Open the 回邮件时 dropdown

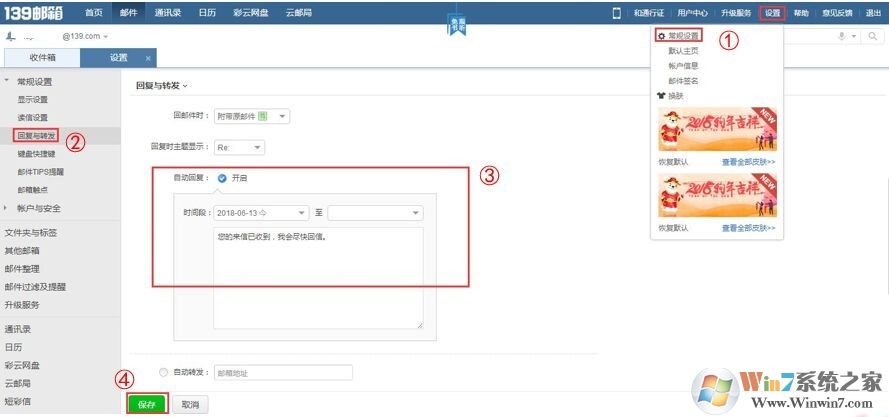[x=252, y=116]
